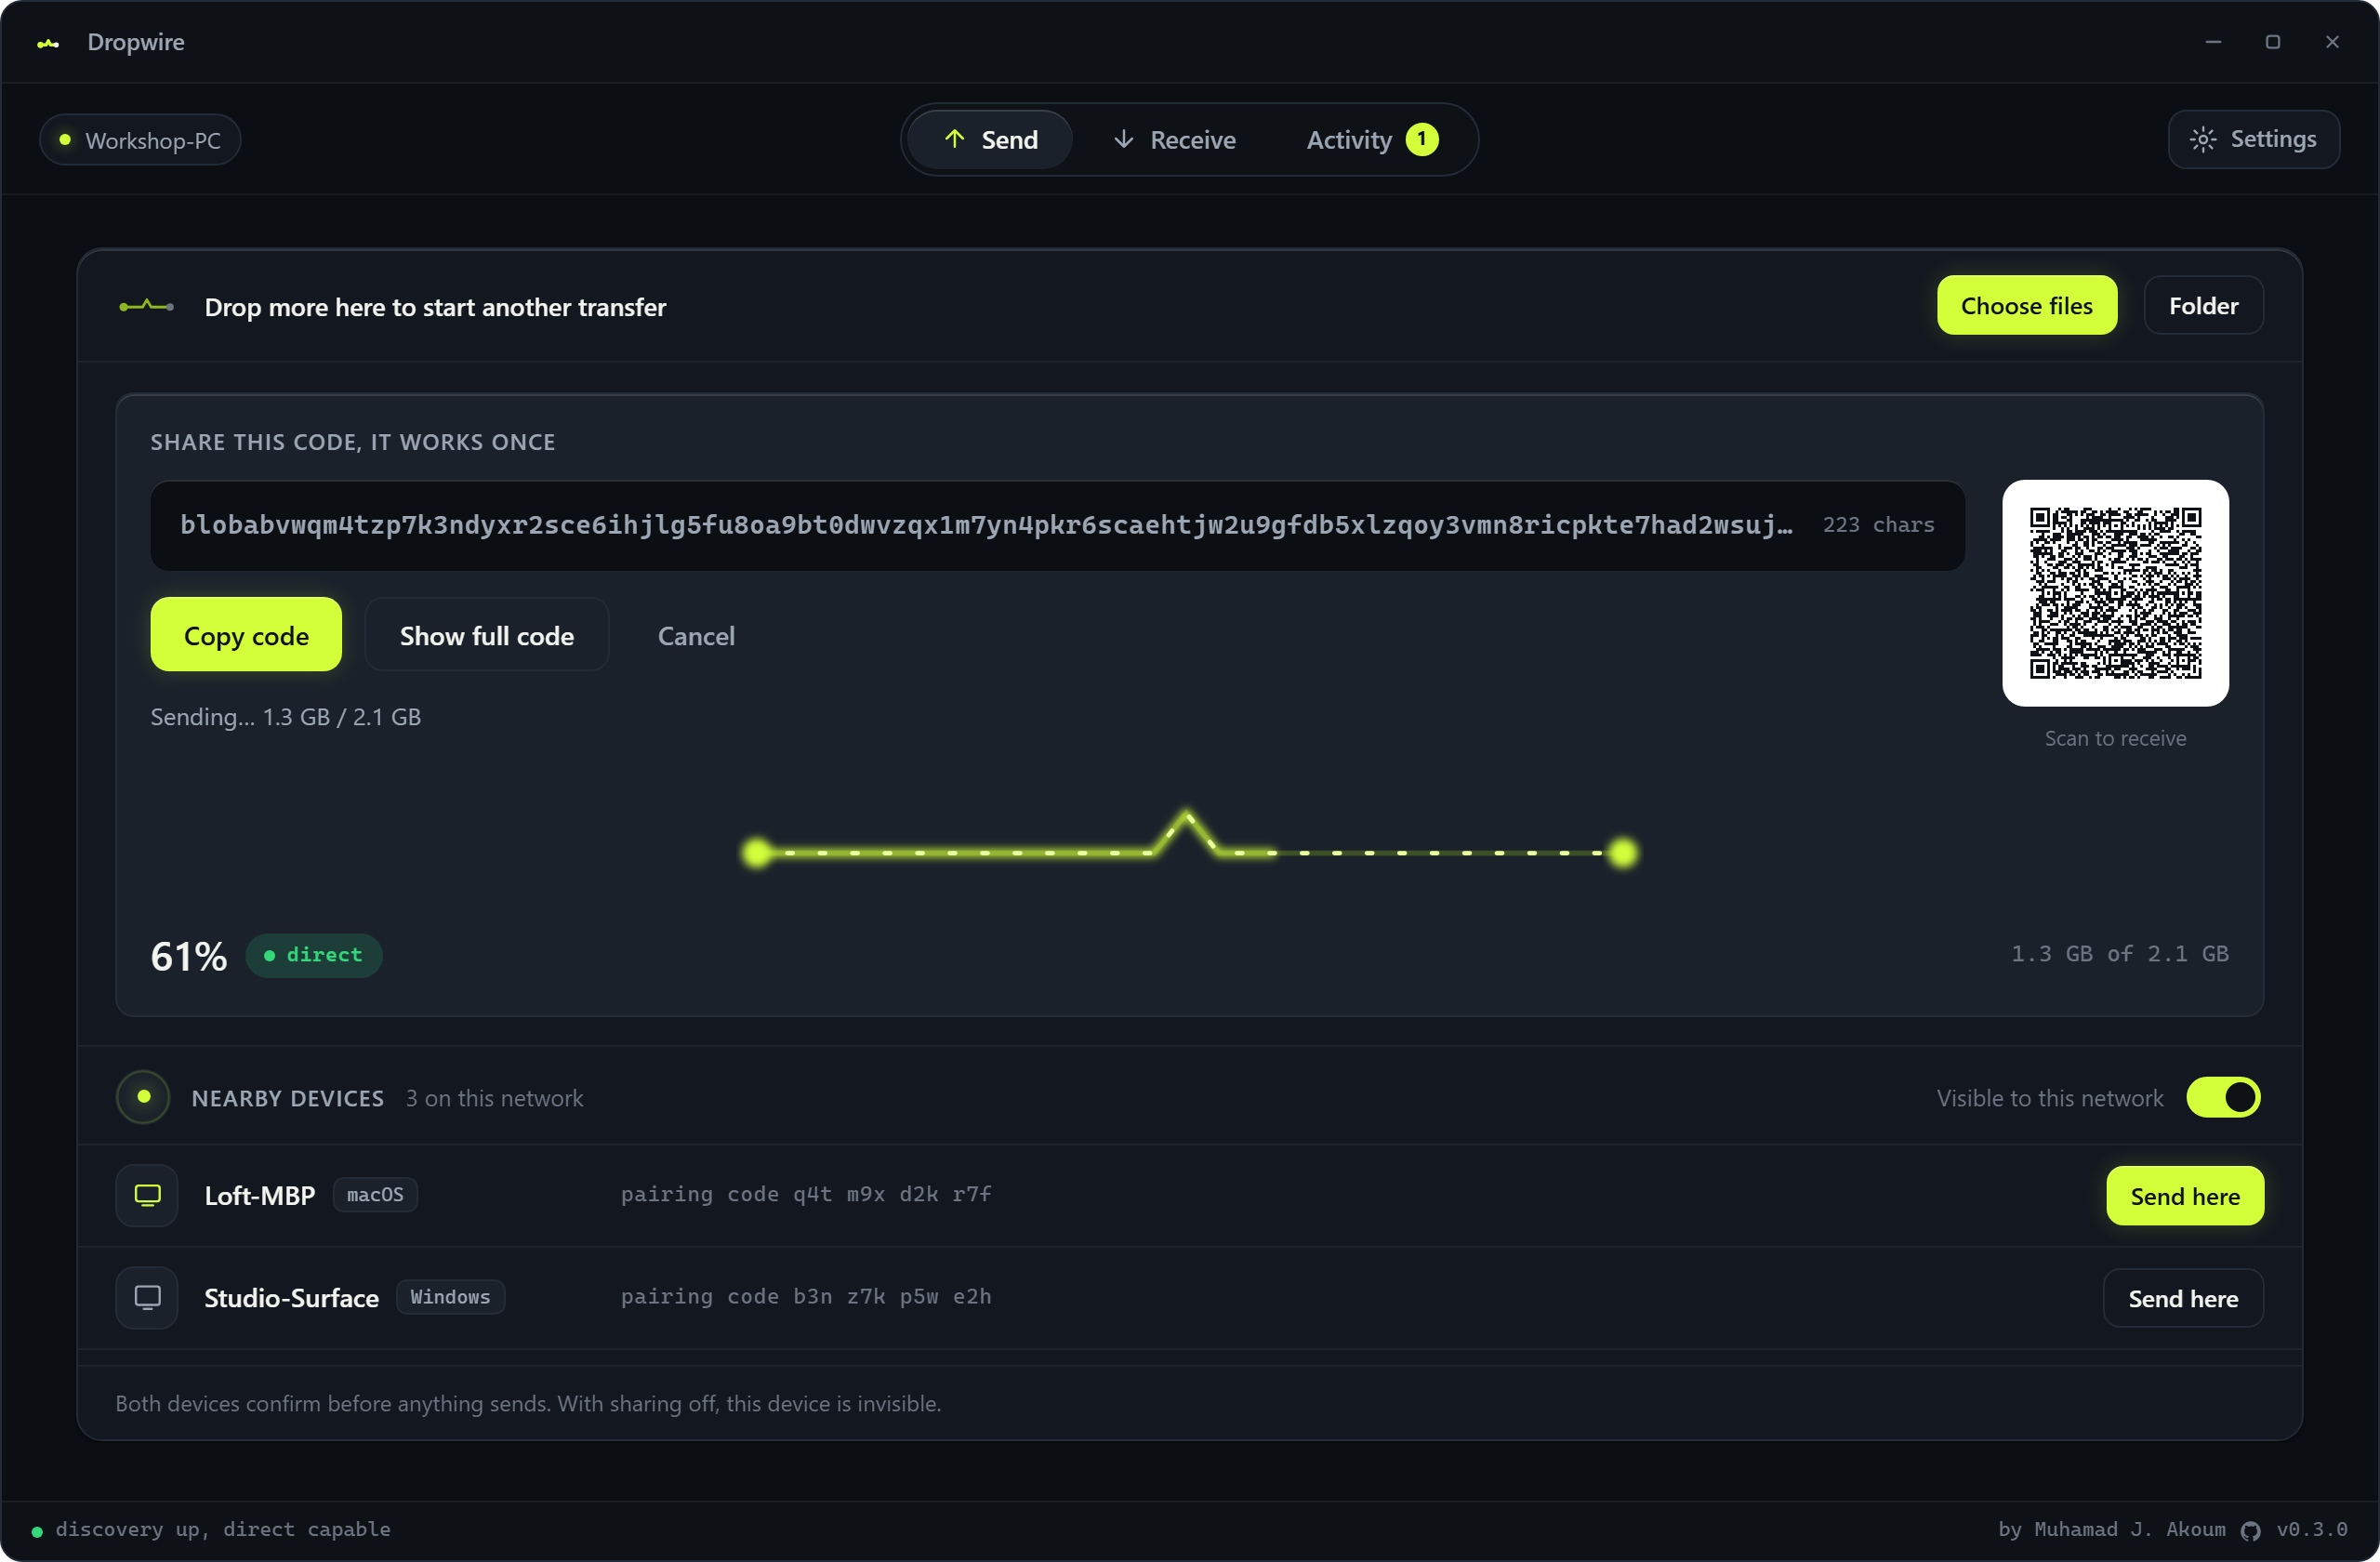This screenshot has height=1562, width=2380.
Task: Click the QR code to receive
Action: pyautogui.click(x=2115, y=593)
